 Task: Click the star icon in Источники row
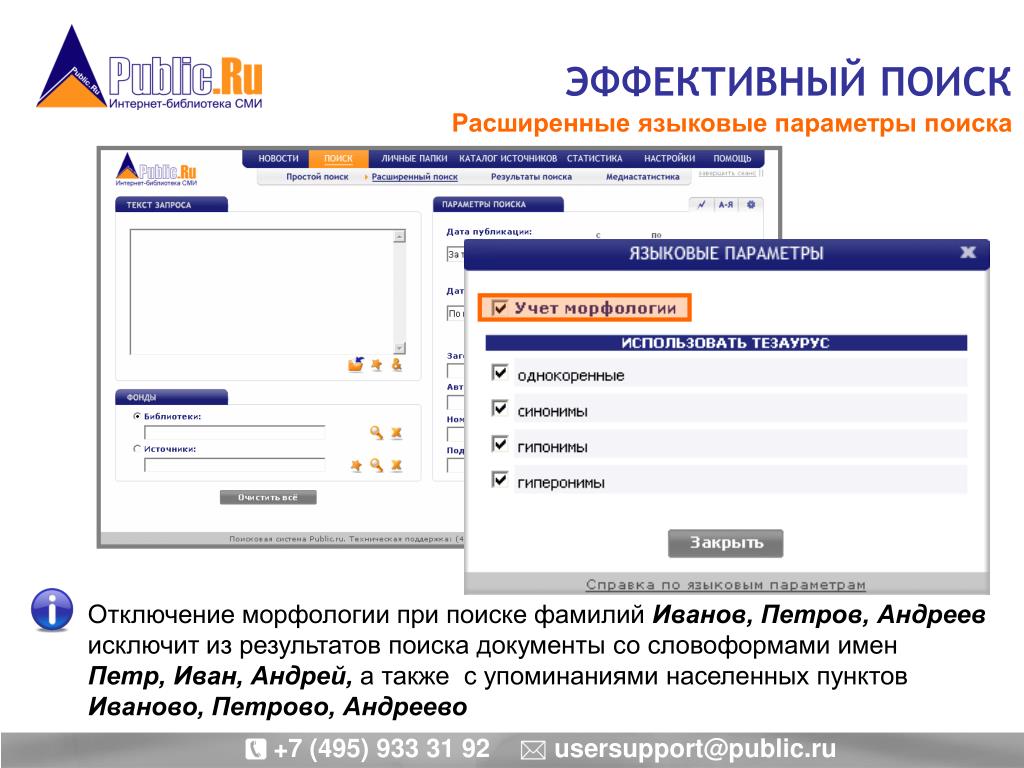(356, 465)
